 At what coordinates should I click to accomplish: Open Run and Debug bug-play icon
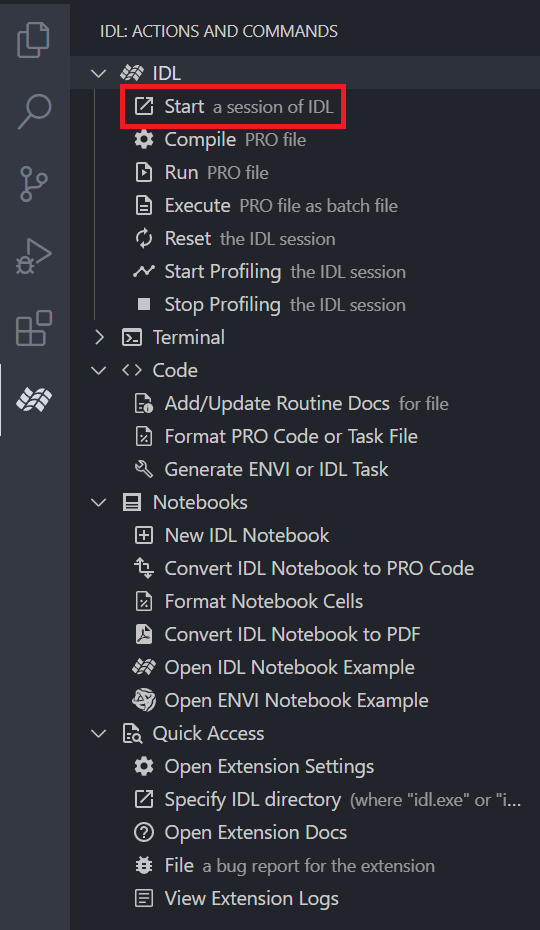click(x=34, y=256)
